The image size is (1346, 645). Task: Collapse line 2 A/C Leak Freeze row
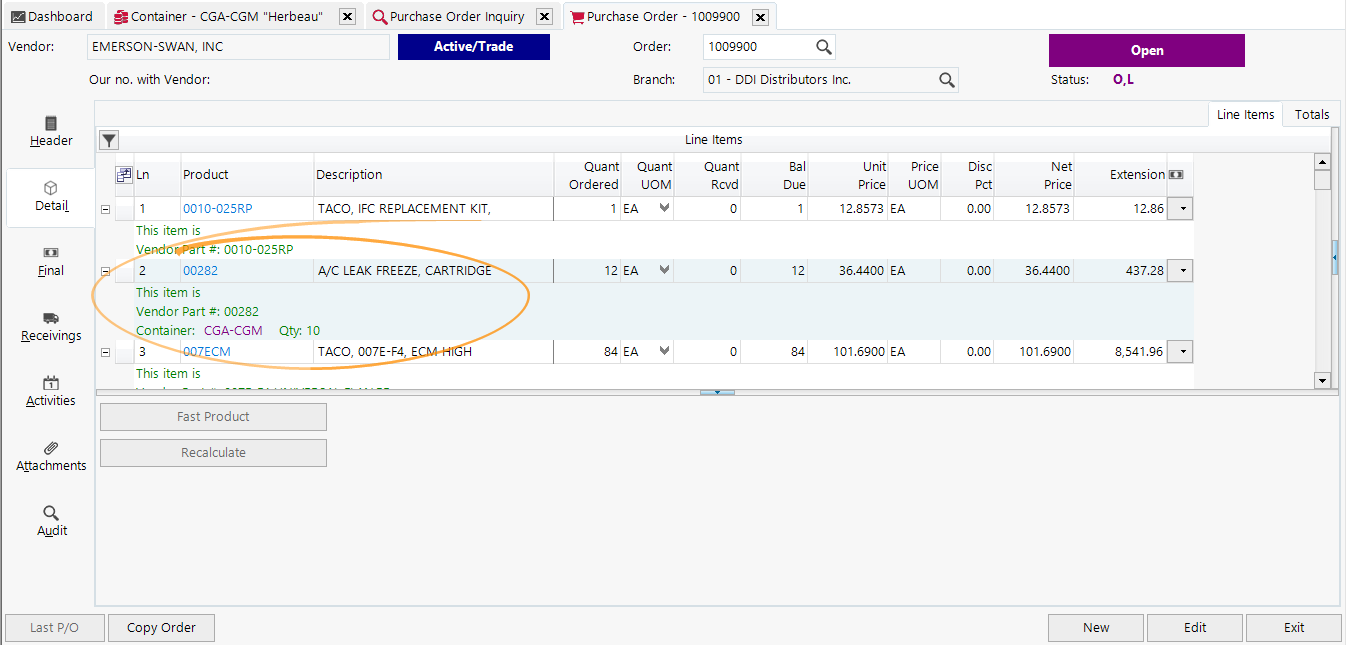[105, 271]
